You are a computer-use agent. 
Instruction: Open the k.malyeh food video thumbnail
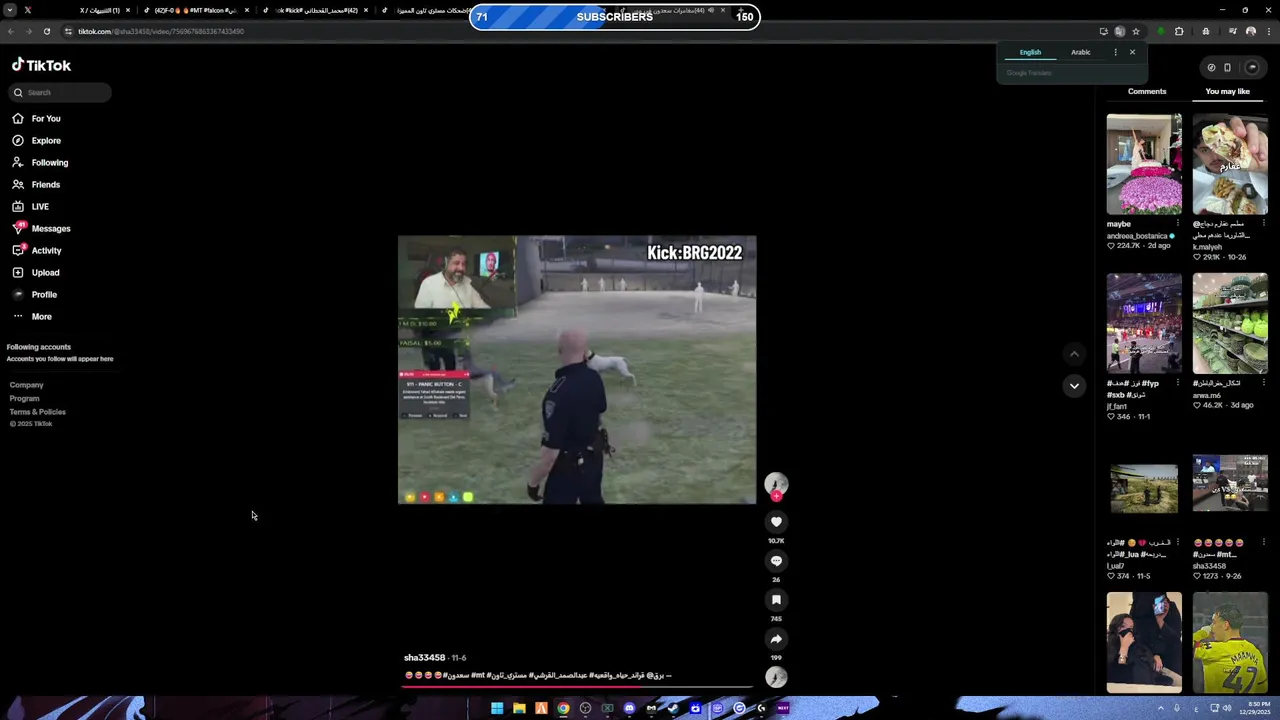[x=1230, y=164]
